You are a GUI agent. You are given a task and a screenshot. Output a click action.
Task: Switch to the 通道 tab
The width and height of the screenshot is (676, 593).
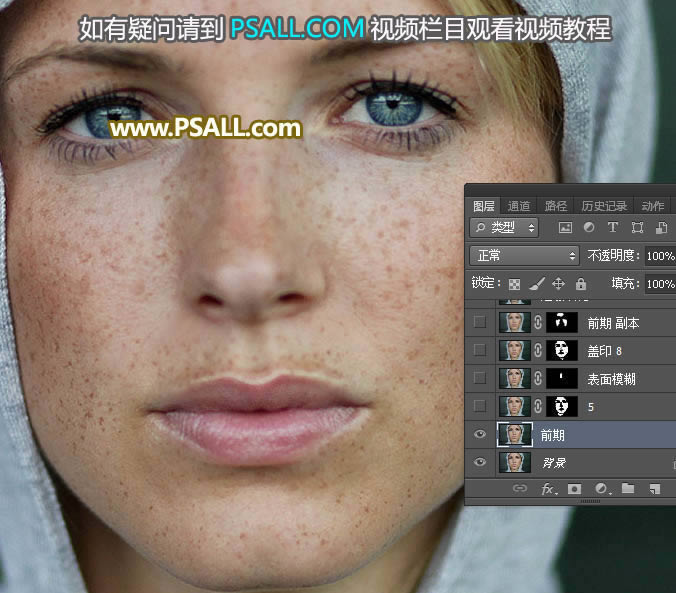click(x=518, y=206)
